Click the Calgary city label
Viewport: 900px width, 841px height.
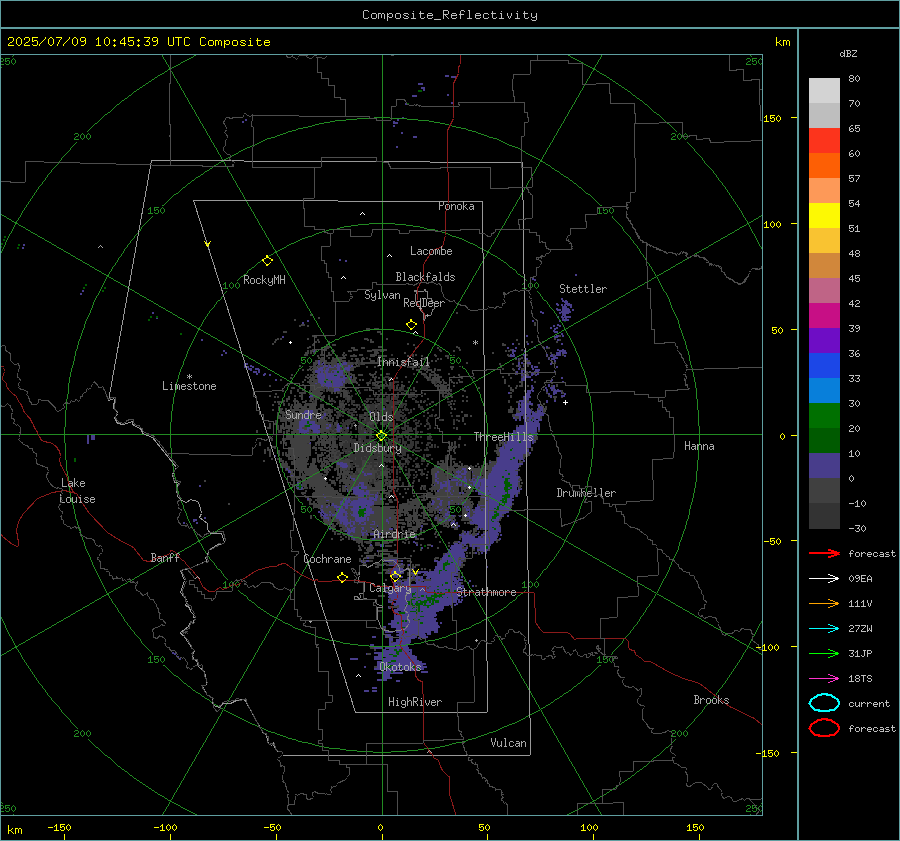click(390, 588)
